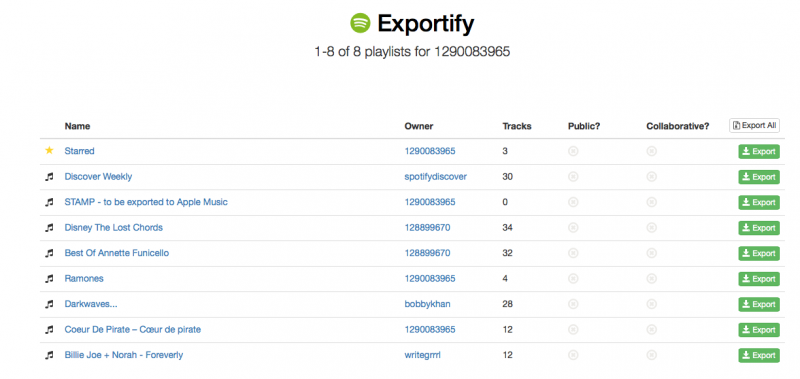Click the Collaborative status icon in Starred row
The width and height of the screenshot is (800, 379).
pos(652,151)
